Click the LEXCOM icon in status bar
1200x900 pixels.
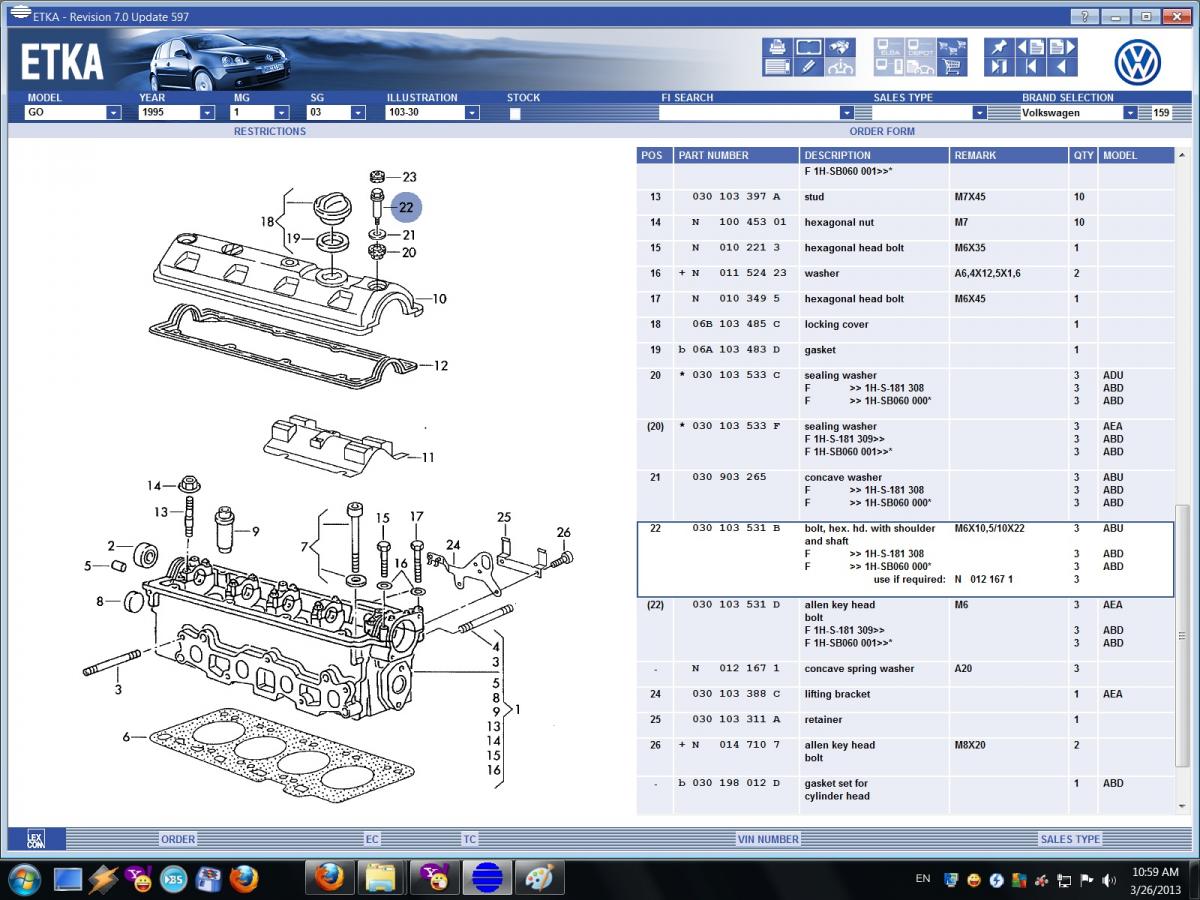click(37, 838)
